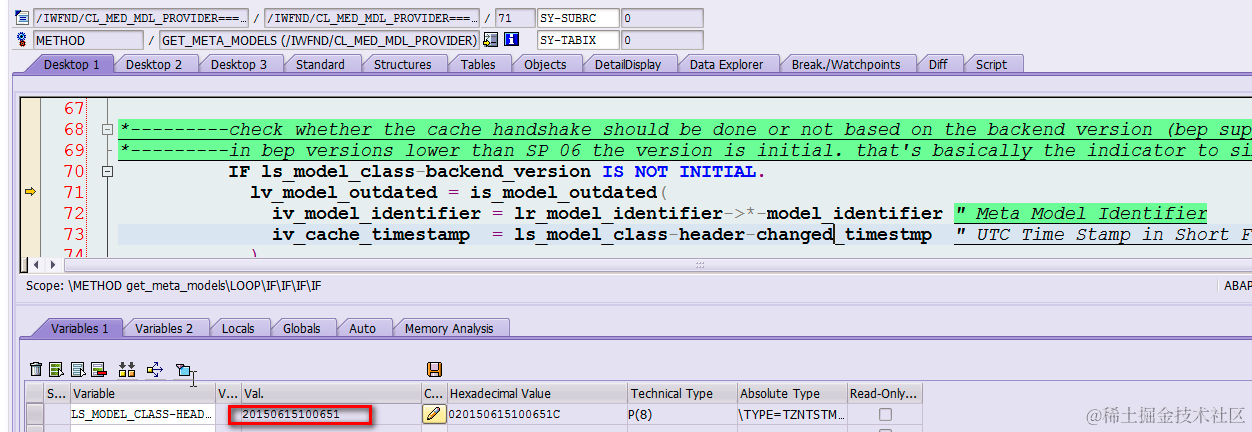Select the Globals tab
The width and height of the screenshot is (1252, 432).
click(302, 328)
